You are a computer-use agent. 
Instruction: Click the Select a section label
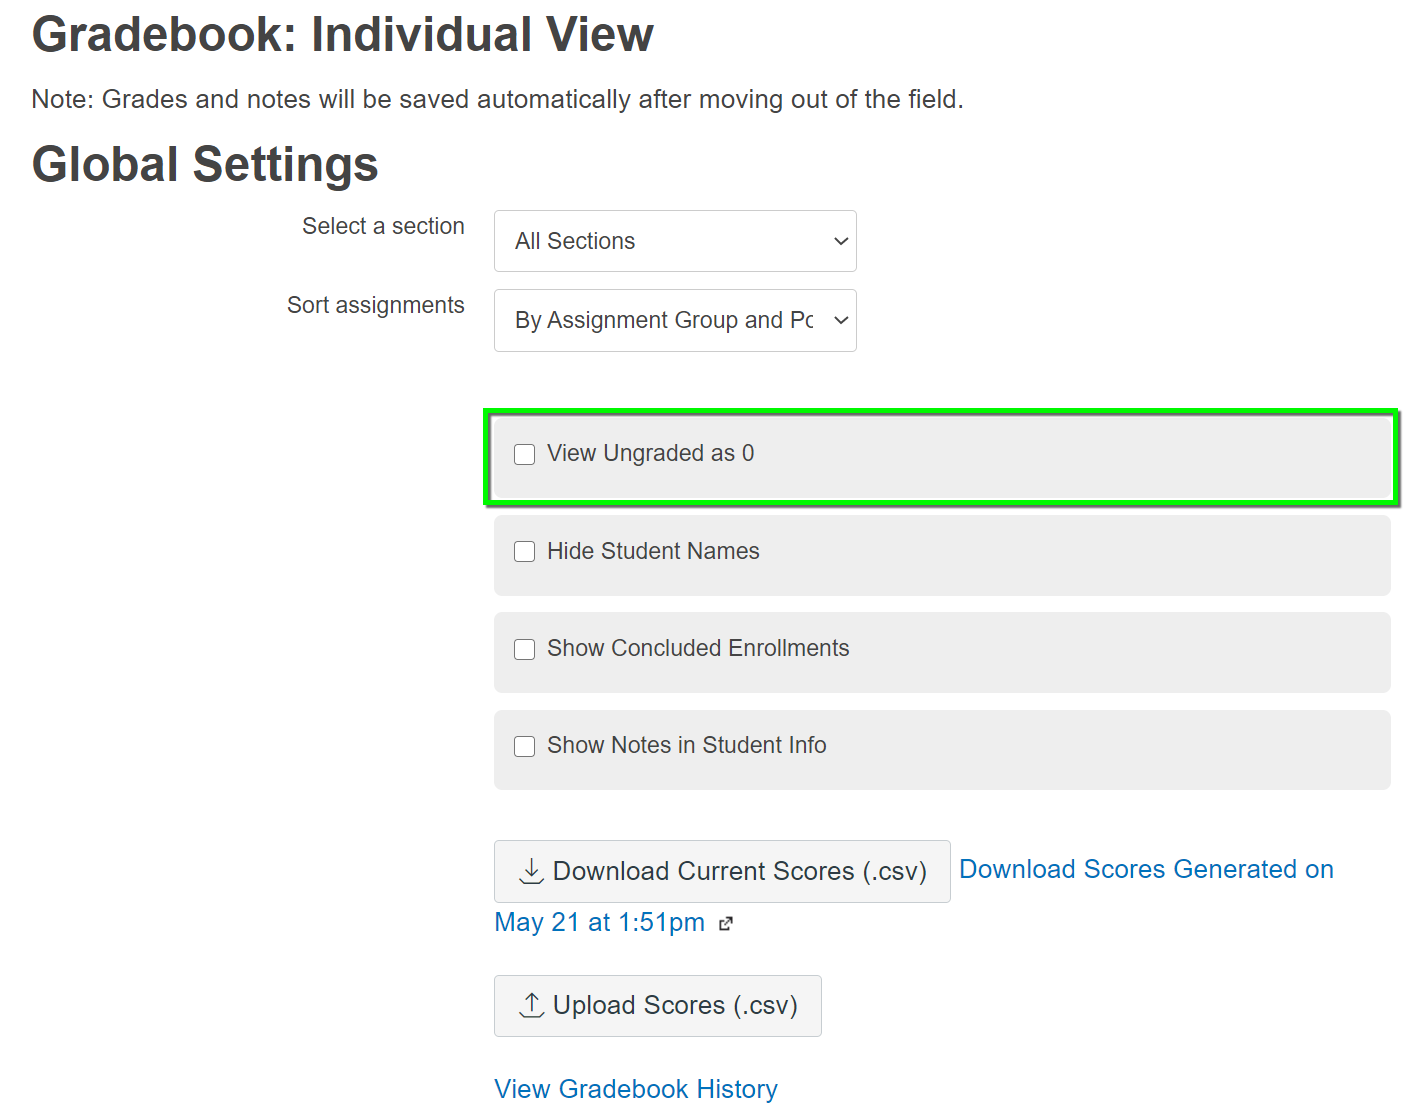(383, 226)
